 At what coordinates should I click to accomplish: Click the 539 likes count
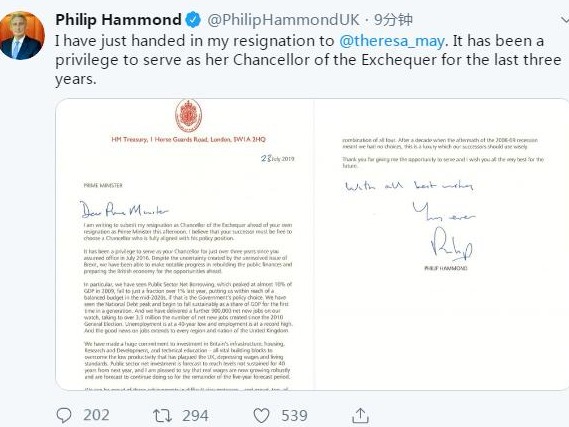[x=294, y=415]
